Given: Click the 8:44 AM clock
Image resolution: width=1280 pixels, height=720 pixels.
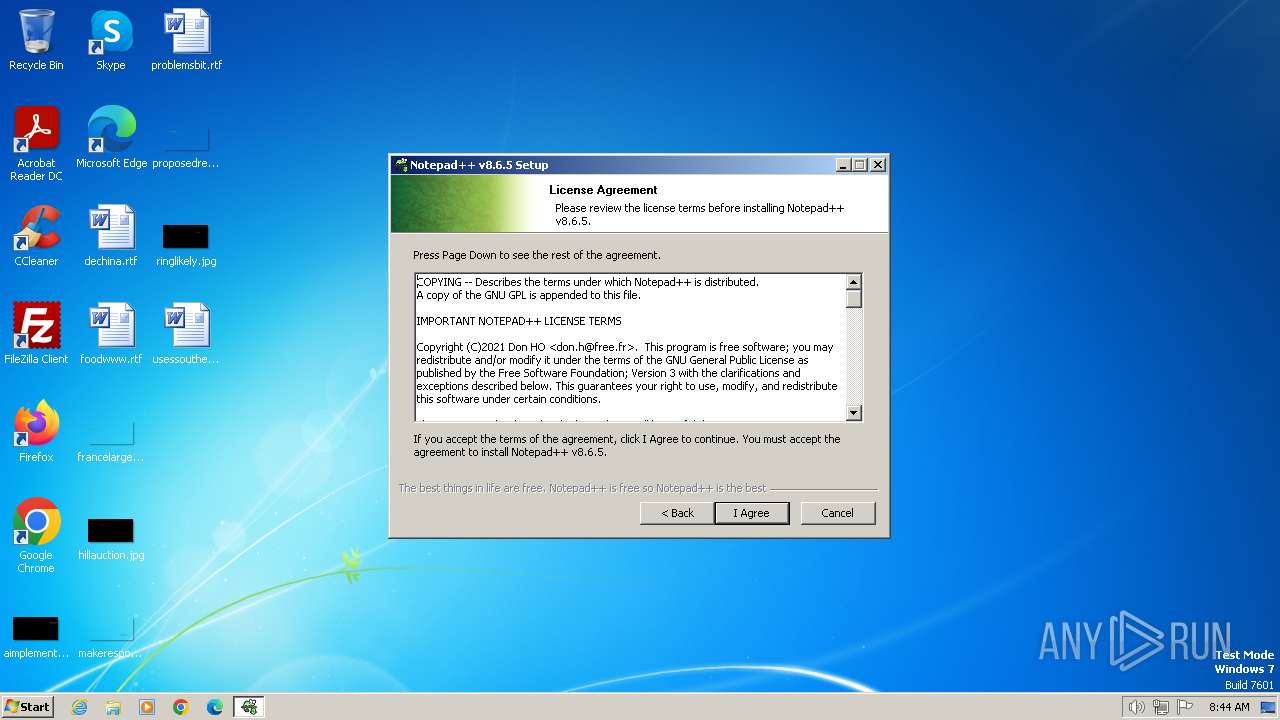Looking at the screenshot, I should pos(1229,707).
